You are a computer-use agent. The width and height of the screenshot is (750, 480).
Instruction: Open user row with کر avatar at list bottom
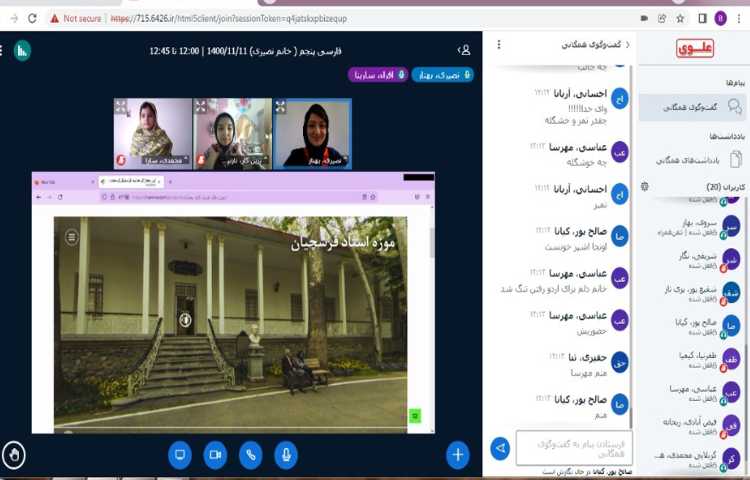pos(692,459)
